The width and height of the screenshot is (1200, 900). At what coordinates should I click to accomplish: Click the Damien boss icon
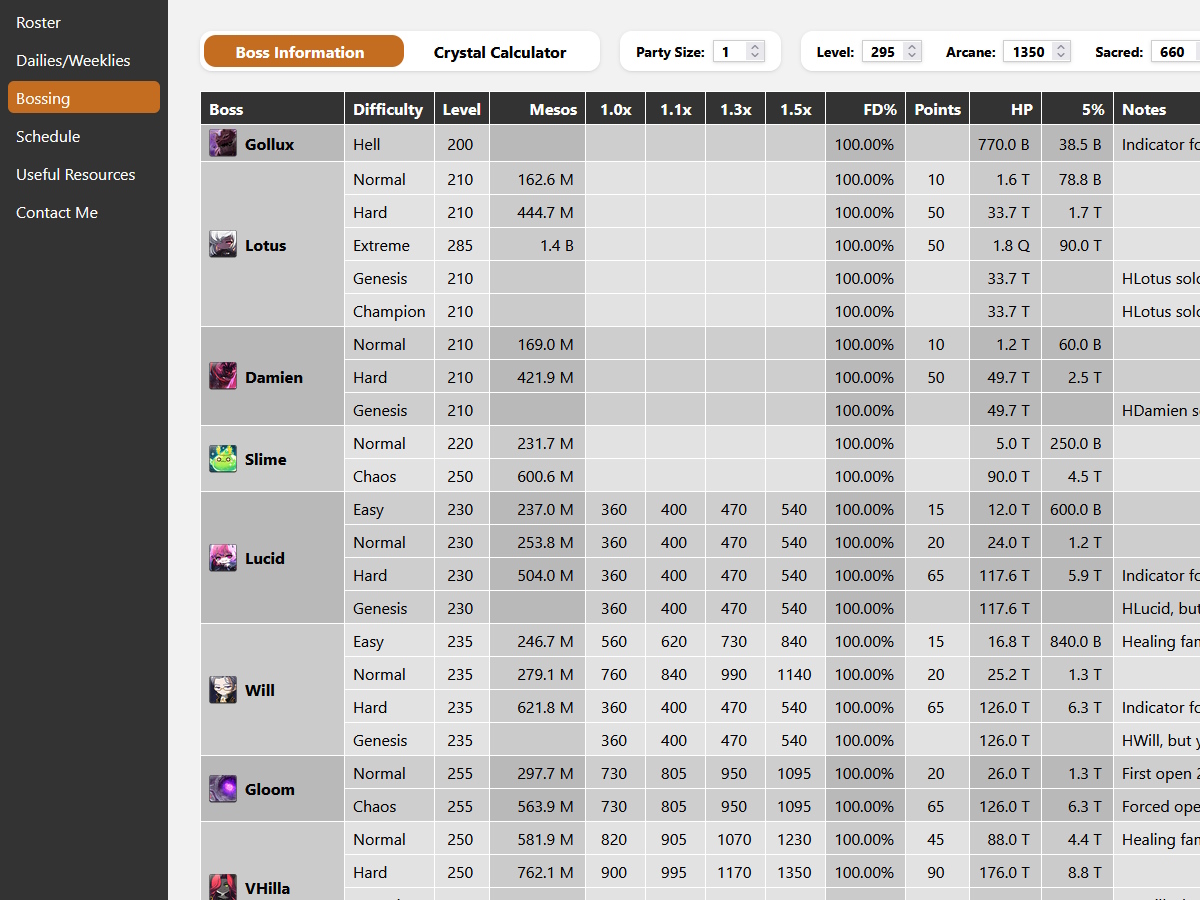tap(223, 377)
